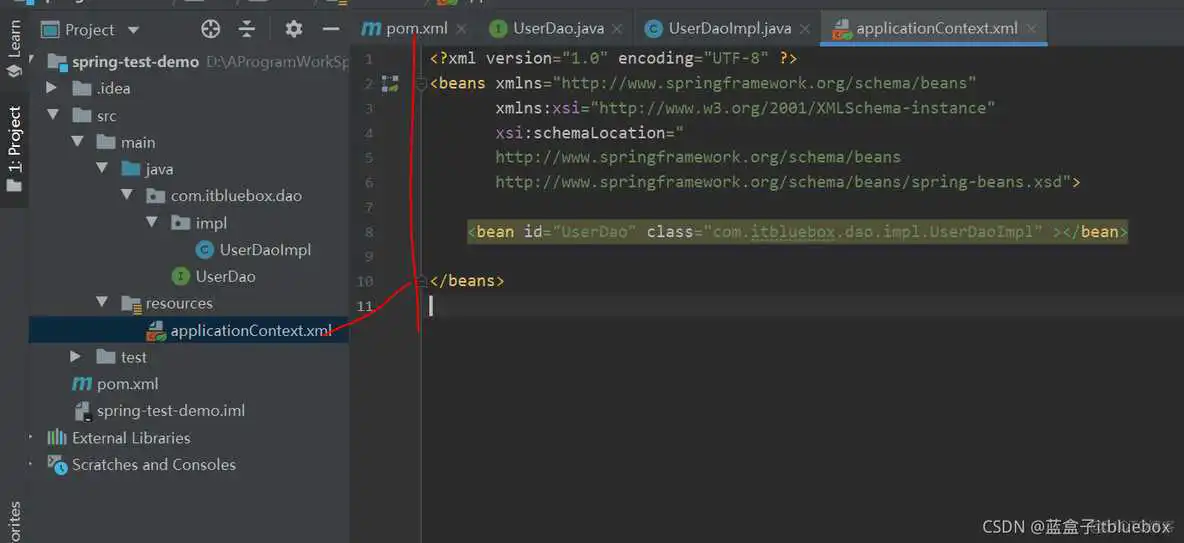
Task: Select the main folder
Action: pos(138,142)
